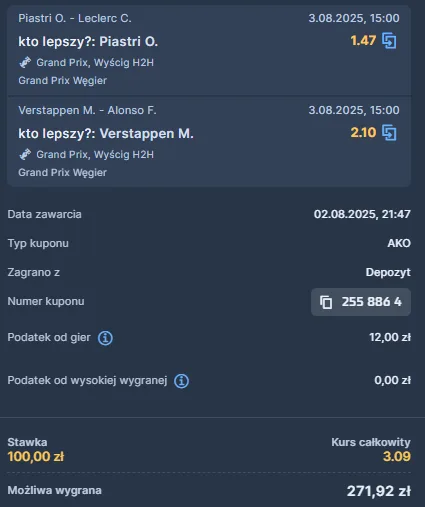This screenshot has width=425, height=507.
Task: Copy the Verstappen M. bet selection
Action: coord(389,133)
